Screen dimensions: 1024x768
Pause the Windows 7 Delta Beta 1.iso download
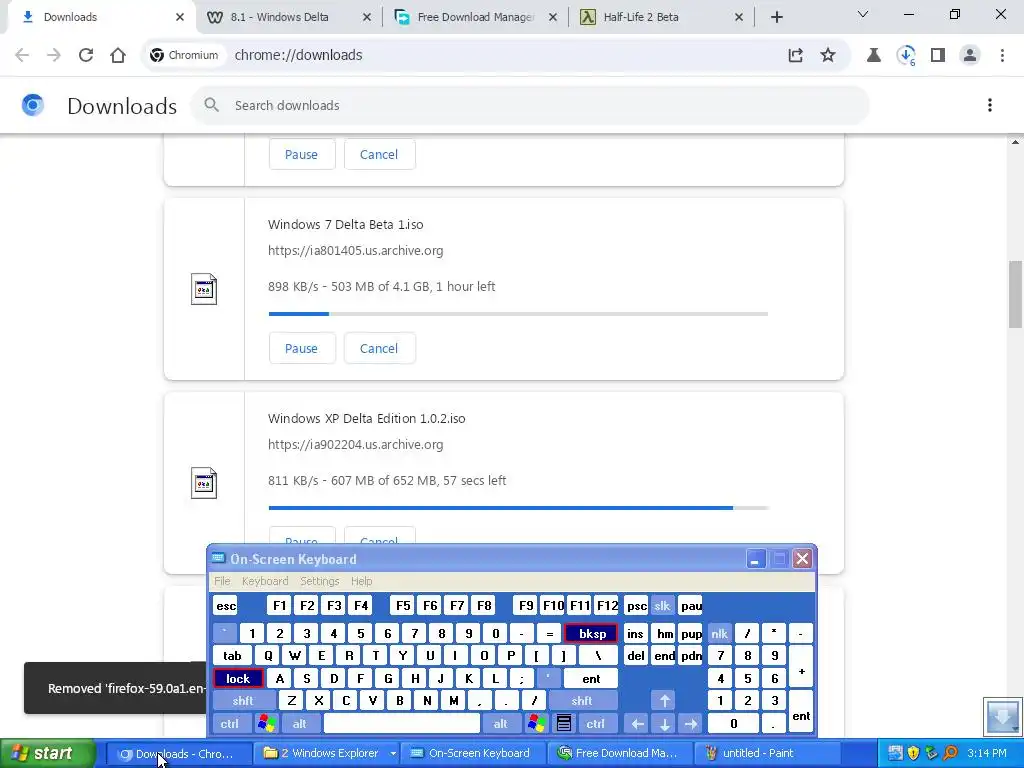(x=302, y=348)
